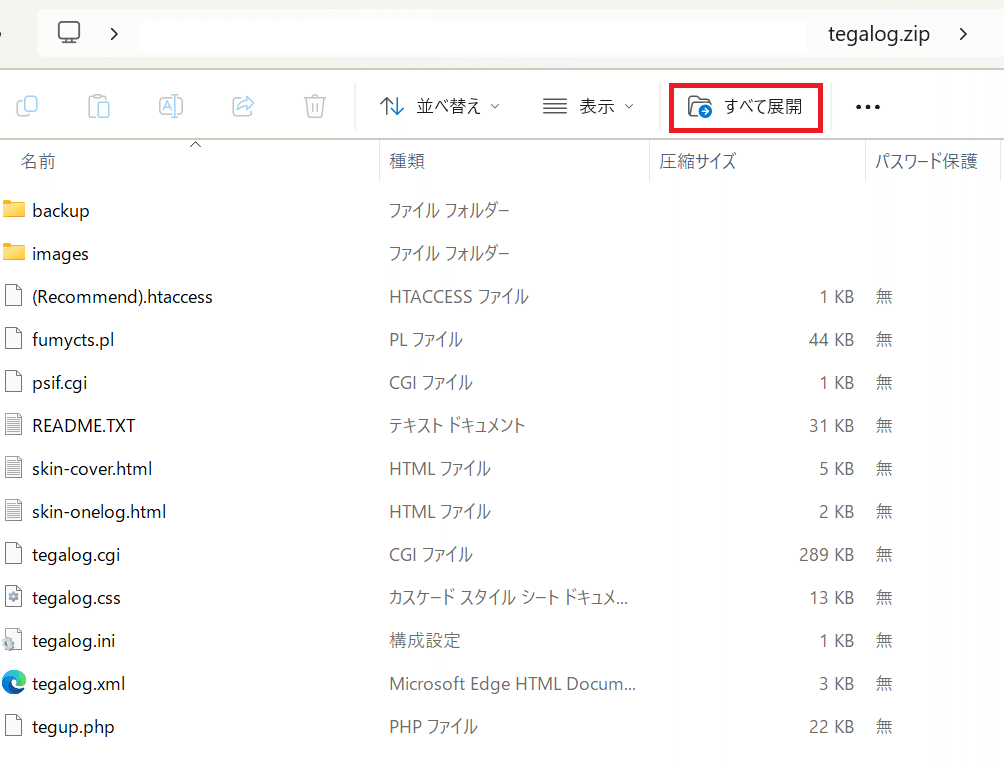The width and height of the screenshot is (1004, 767).
Task: Click the Rename icon in toolbar
Action: pyautogui.click(x=171, y=106)
